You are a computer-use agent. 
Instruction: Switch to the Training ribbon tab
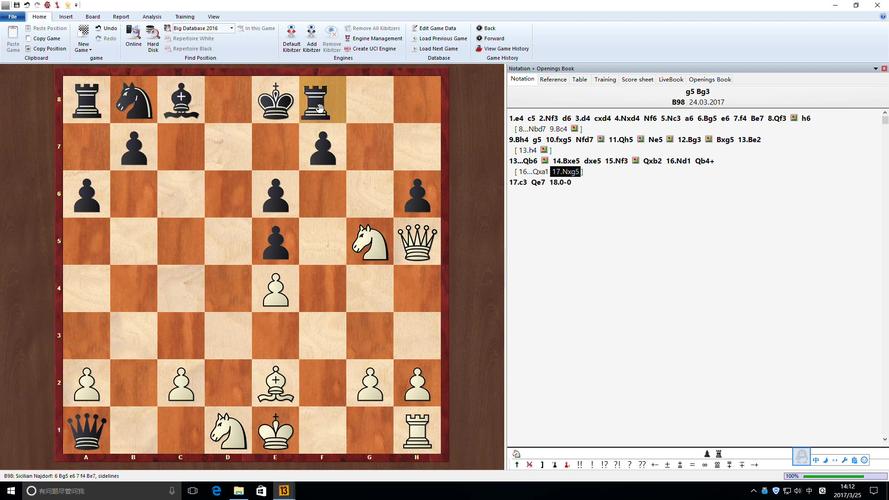pos(184,17)
